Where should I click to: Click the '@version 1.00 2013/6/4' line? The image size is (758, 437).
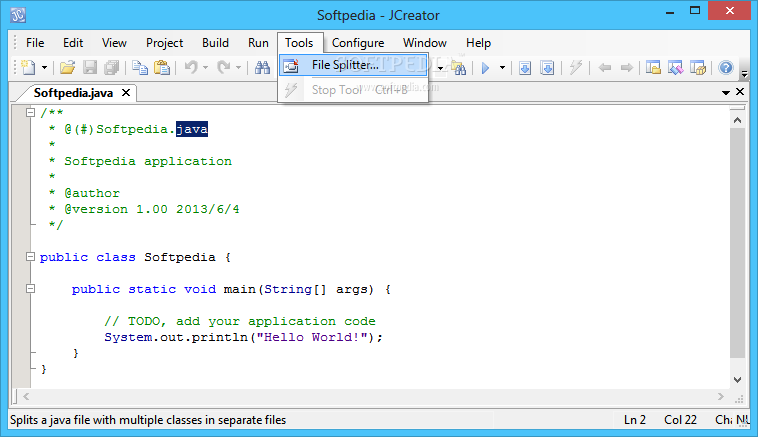152,209
